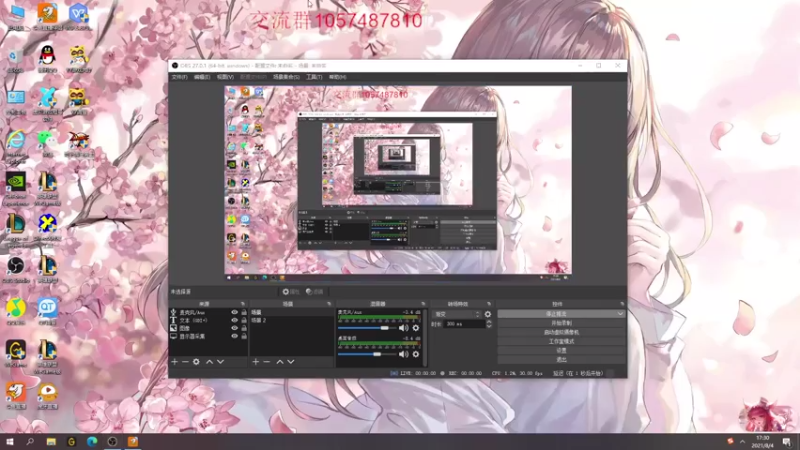800x450 pixels.
Task: Mute the 麦克风/Aux audio channel
Action: 404,328
